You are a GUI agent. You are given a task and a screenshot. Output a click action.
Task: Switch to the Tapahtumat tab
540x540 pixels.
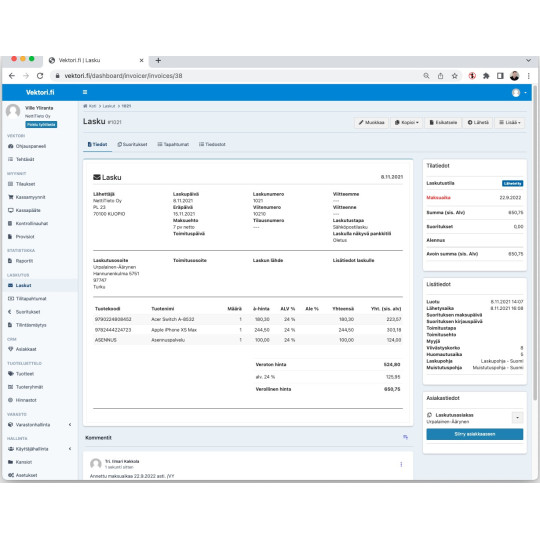click(173, 144)
